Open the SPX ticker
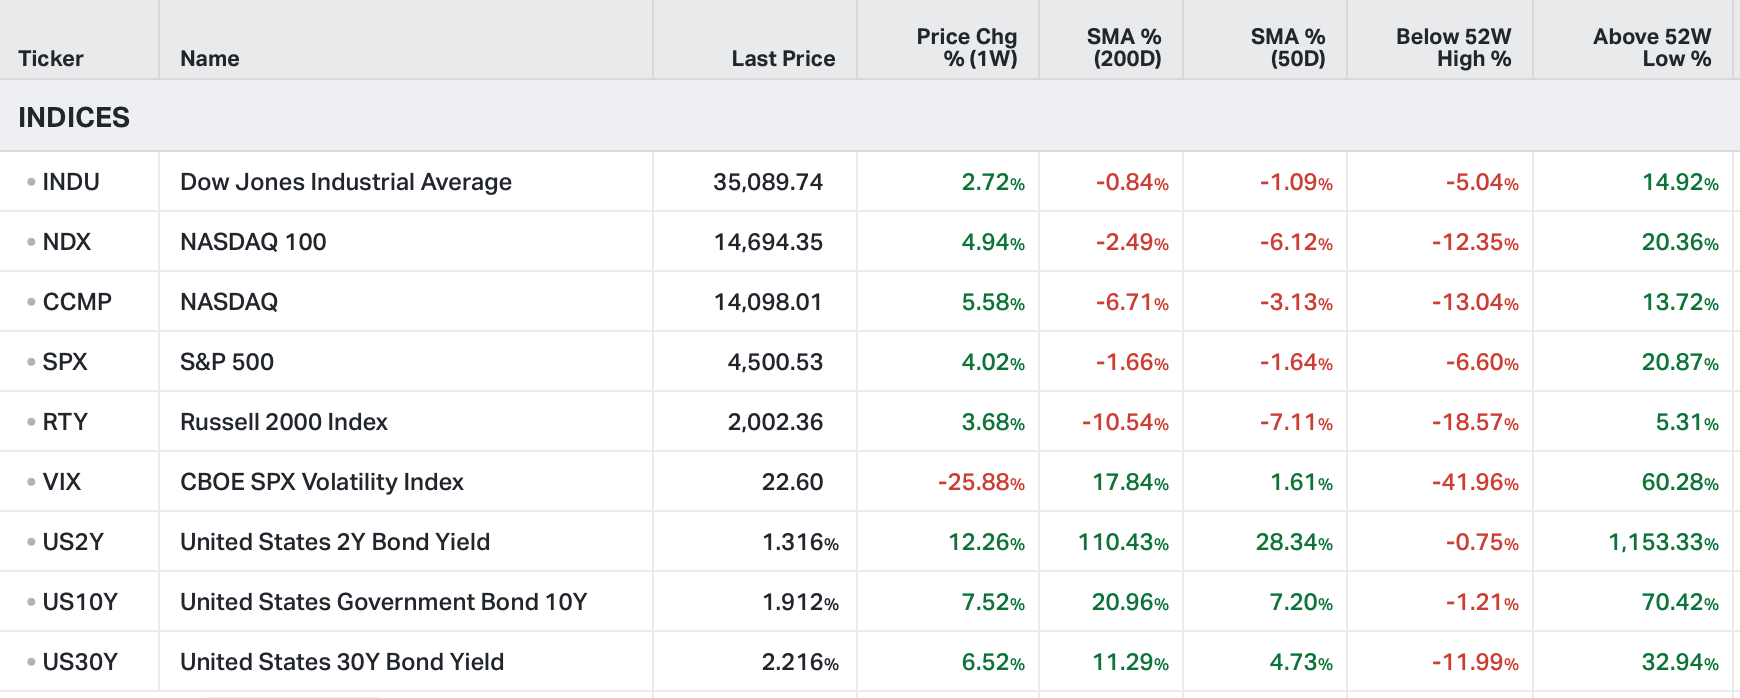The image size is (1740, 698). coord(65,362)
